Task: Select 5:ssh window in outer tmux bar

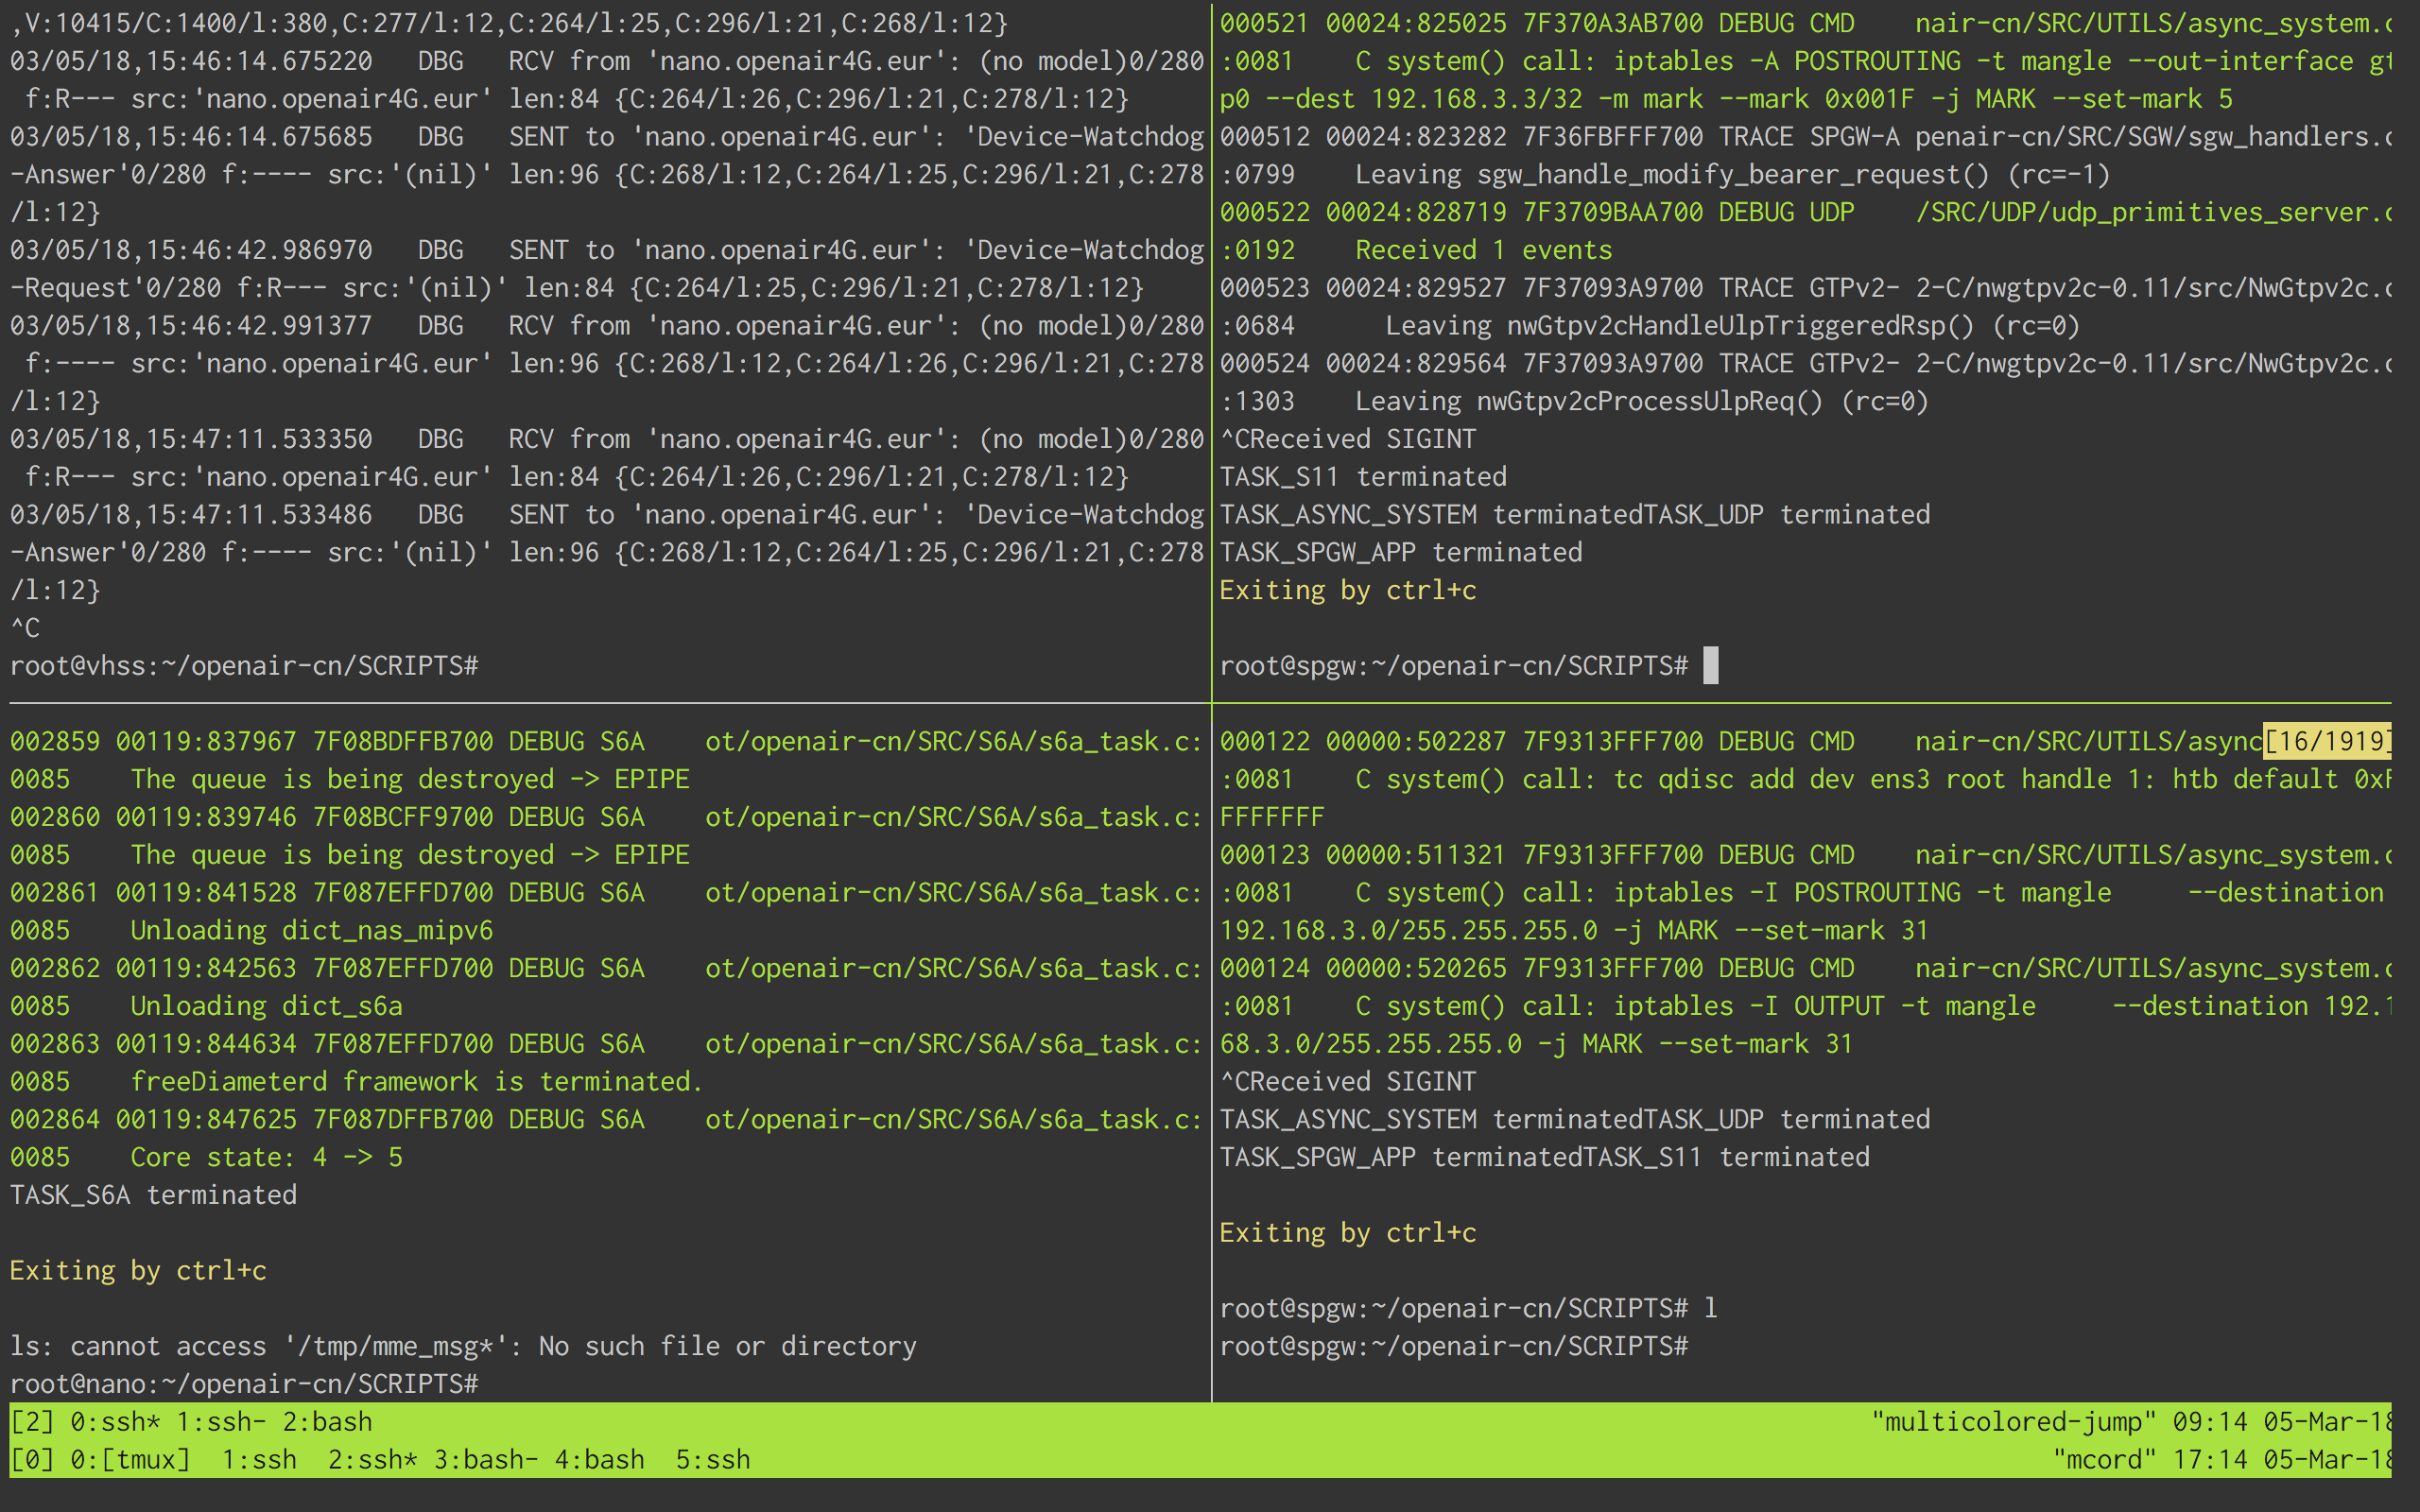Action: point(712,1459)
